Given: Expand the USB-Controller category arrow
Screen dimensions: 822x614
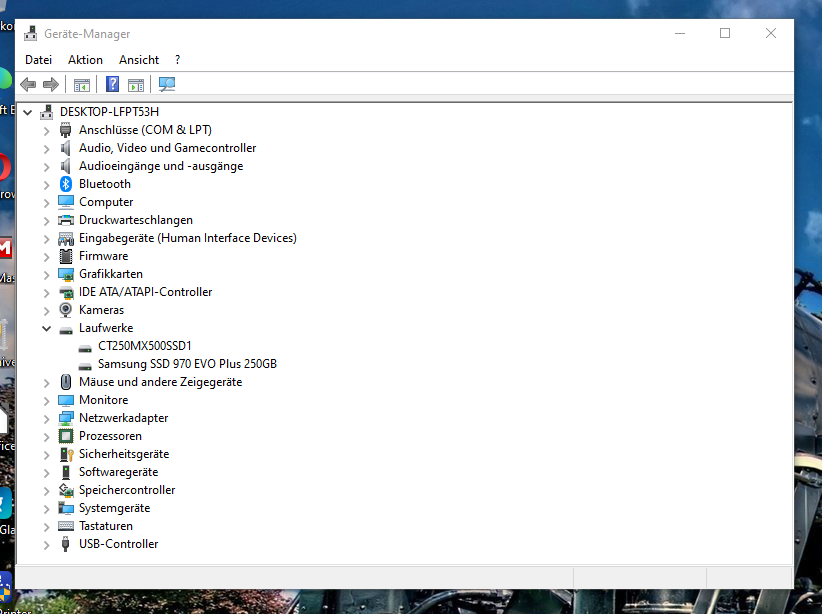Looking at the screenshot, I should coord(47,545).
